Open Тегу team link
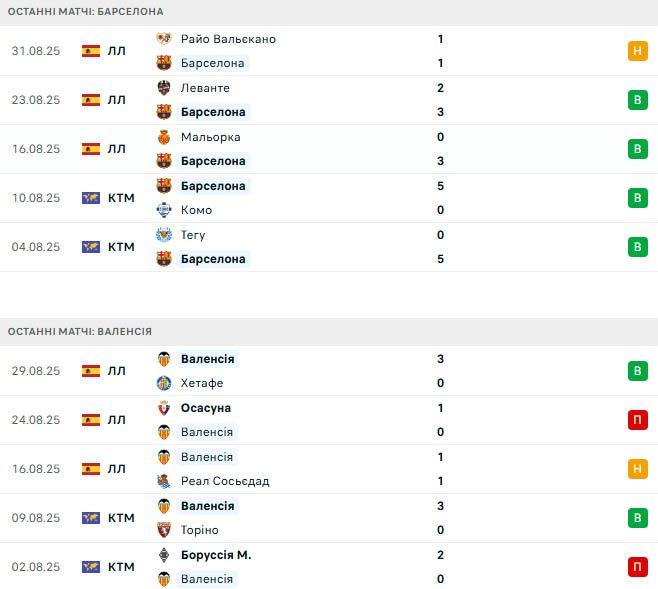This screenshot has height=589, width=658. (194, 235)
